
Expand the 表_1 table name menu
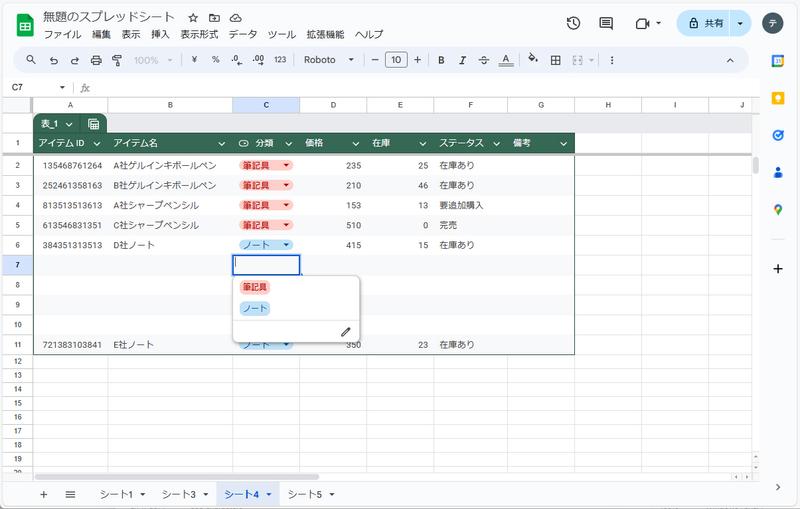coord(69,124)
